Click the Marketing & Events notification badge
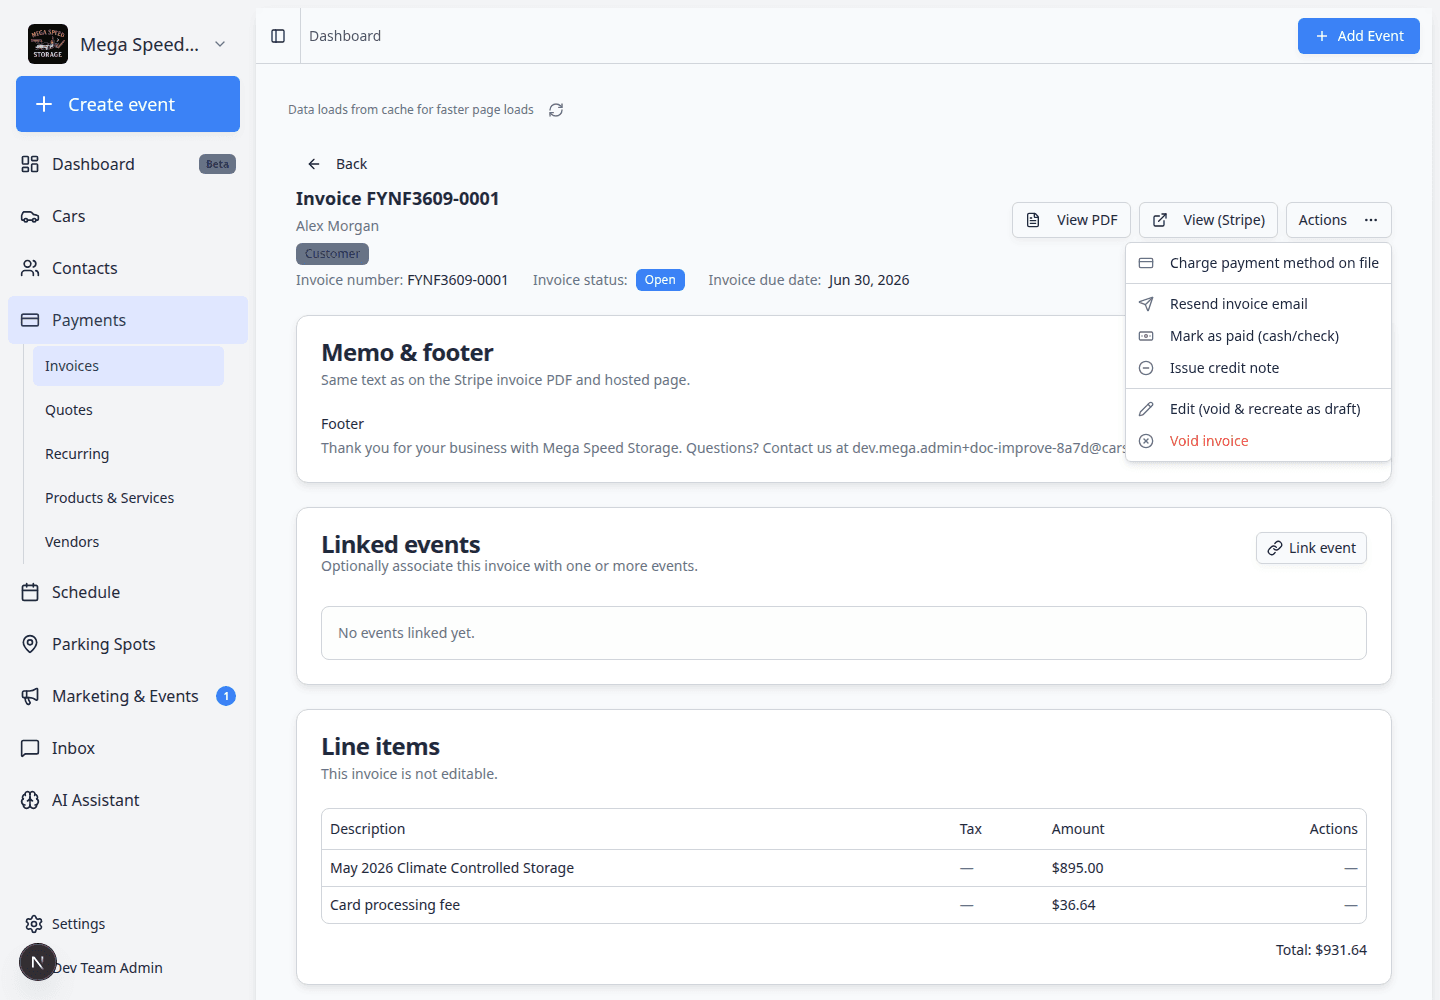The height and width of the screenshot is (1000, 1440). (x=226, y=696)
